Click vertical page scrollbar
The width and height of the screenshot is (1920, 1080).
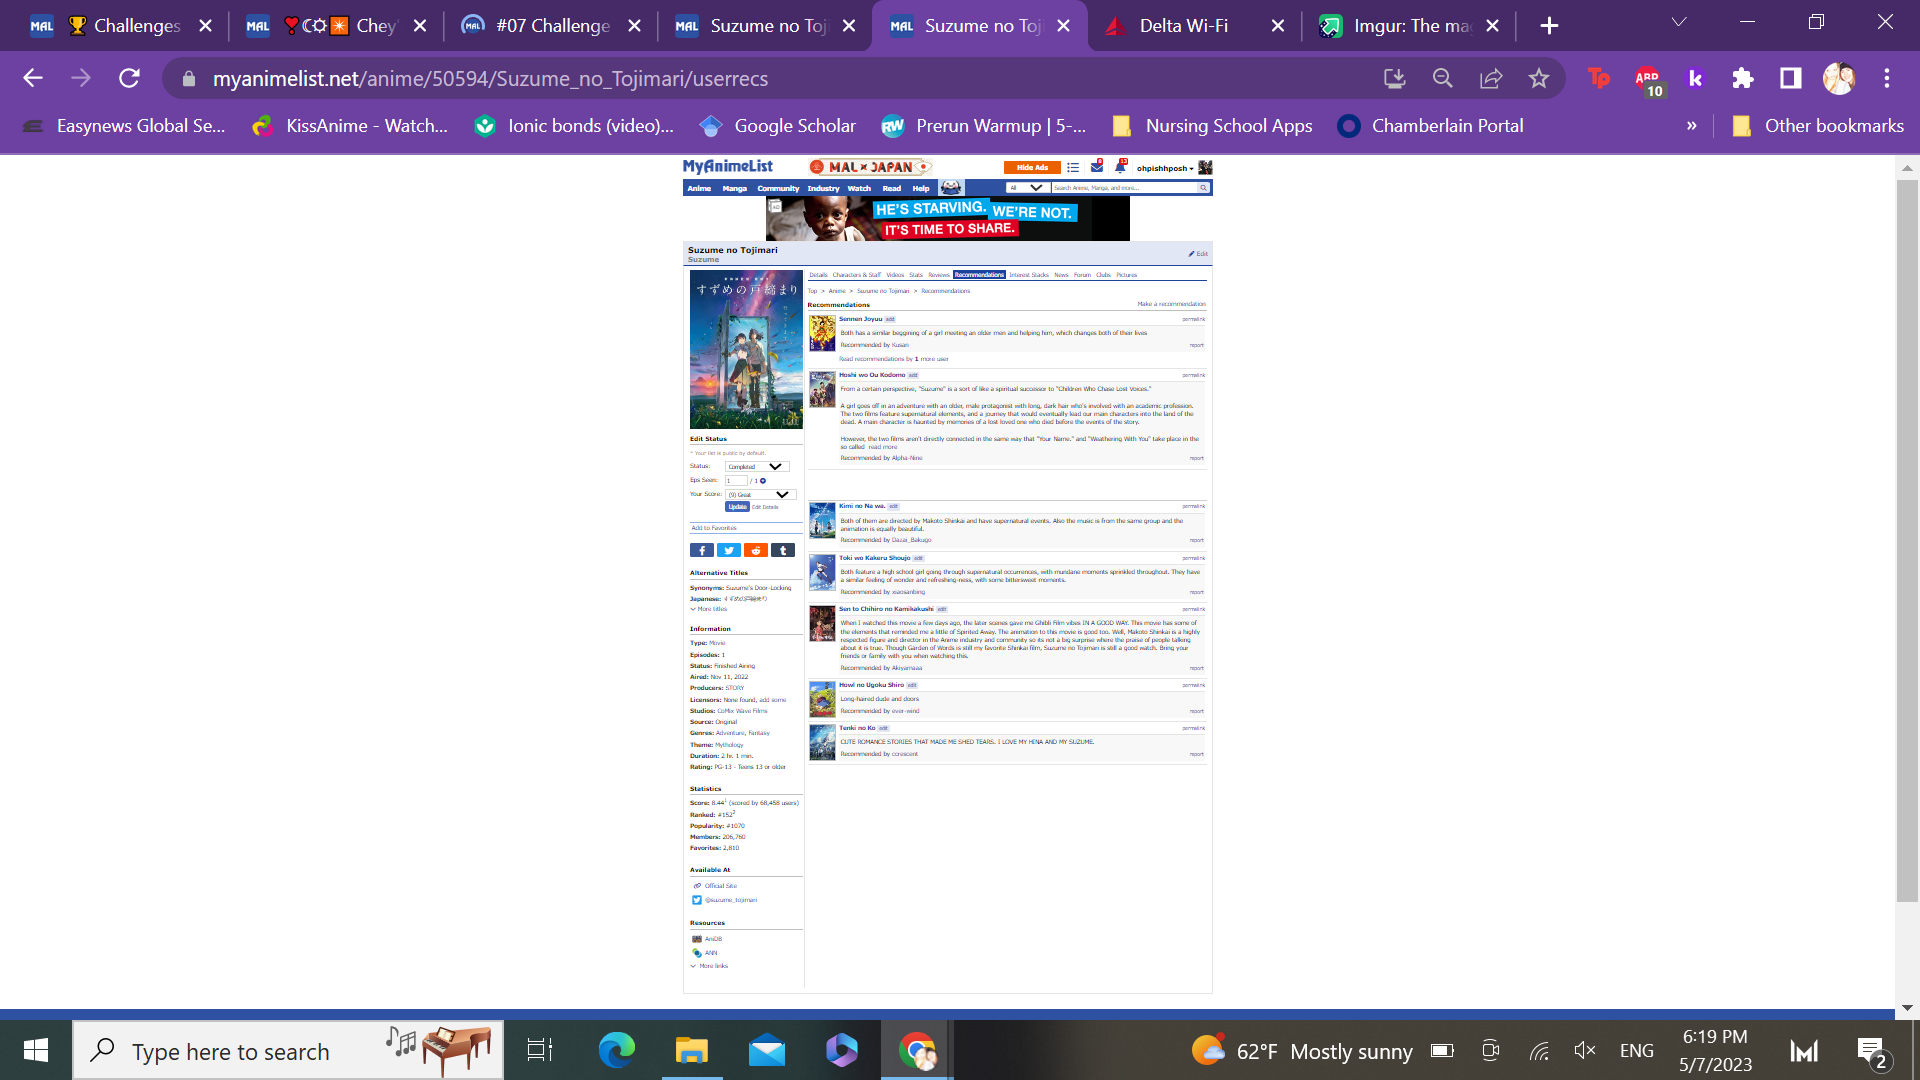point(1907,540)
